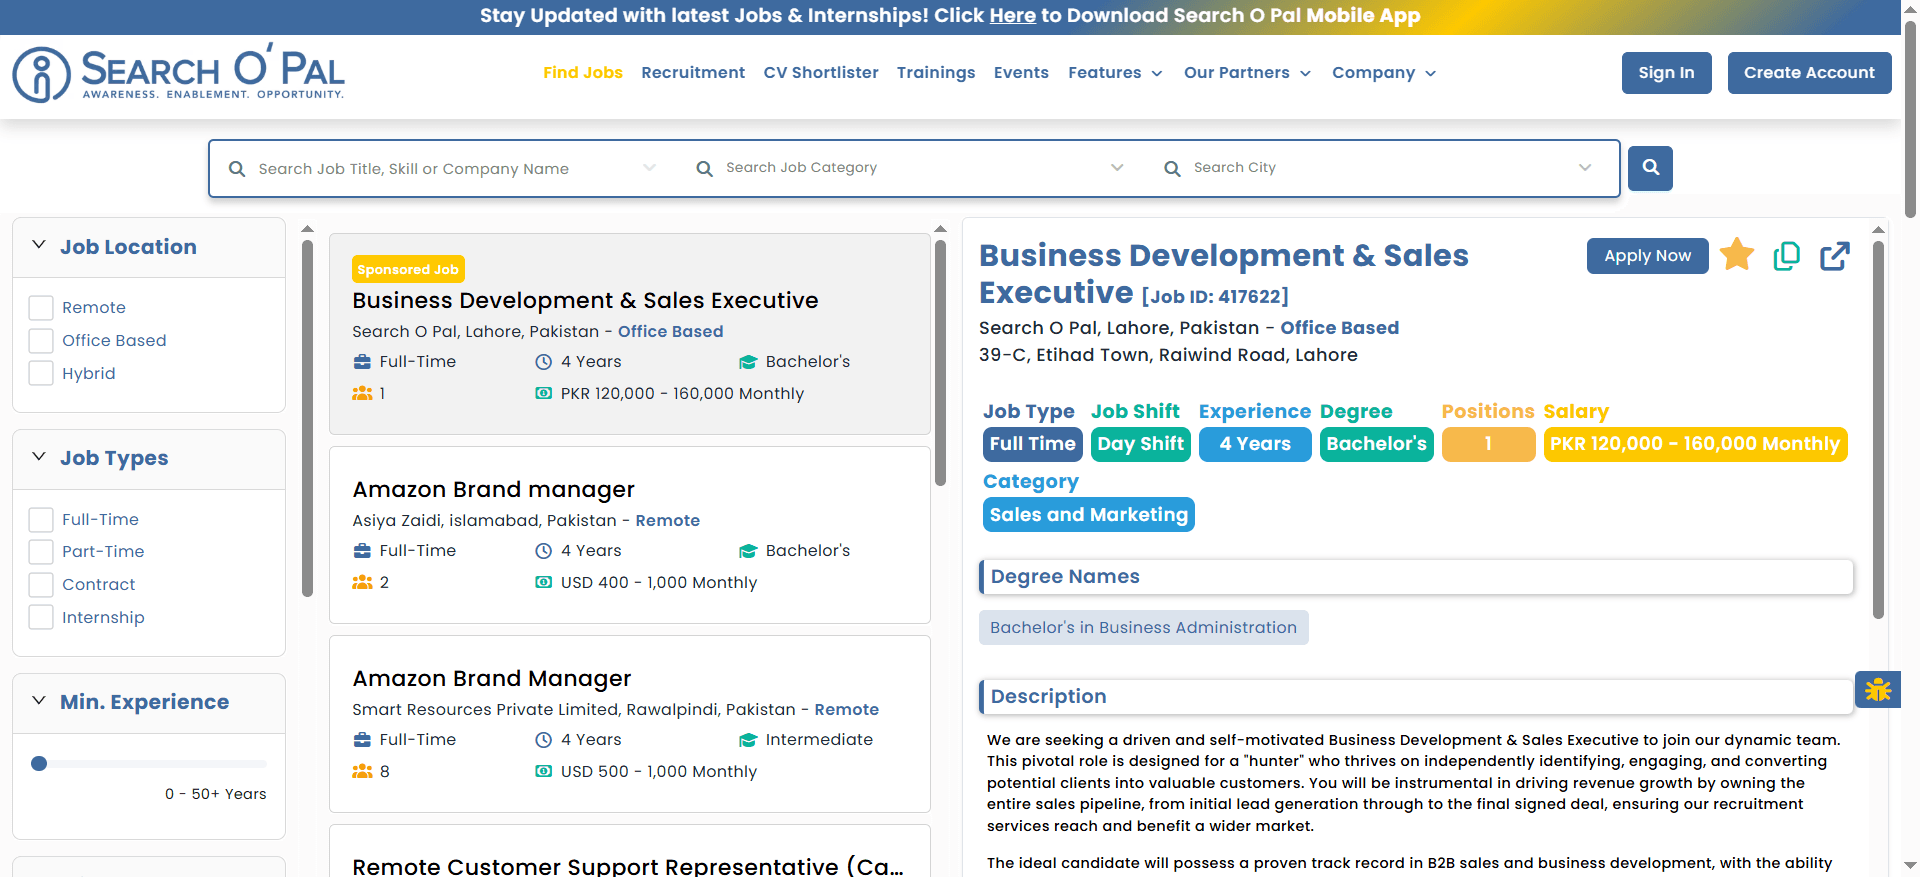Click the Sign In button
Image resolution: width=1920 pixels, height=877 pixels.
click(1667, 73)
